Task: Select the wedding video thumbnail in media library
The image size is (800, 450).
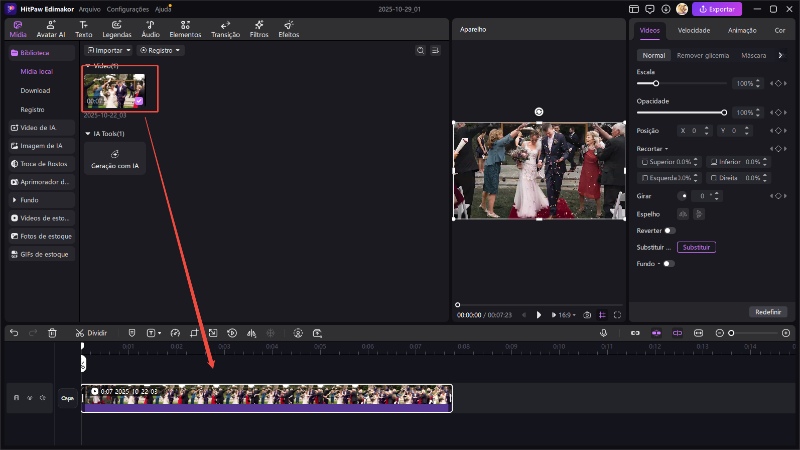Action: 114,89
